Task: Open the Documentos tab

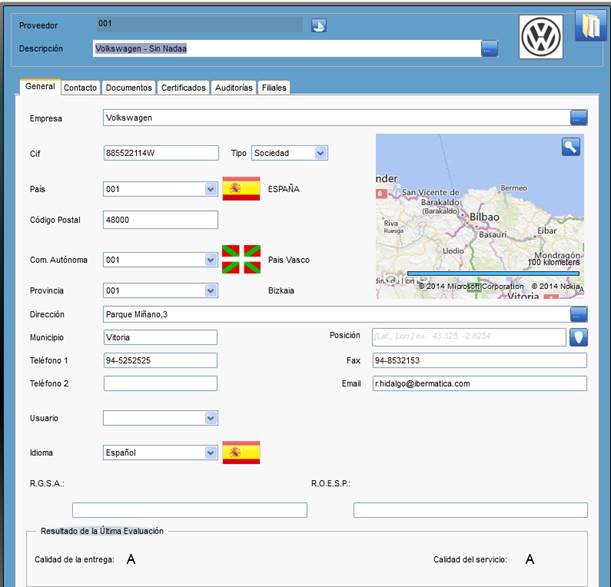Action: (129, 88)
